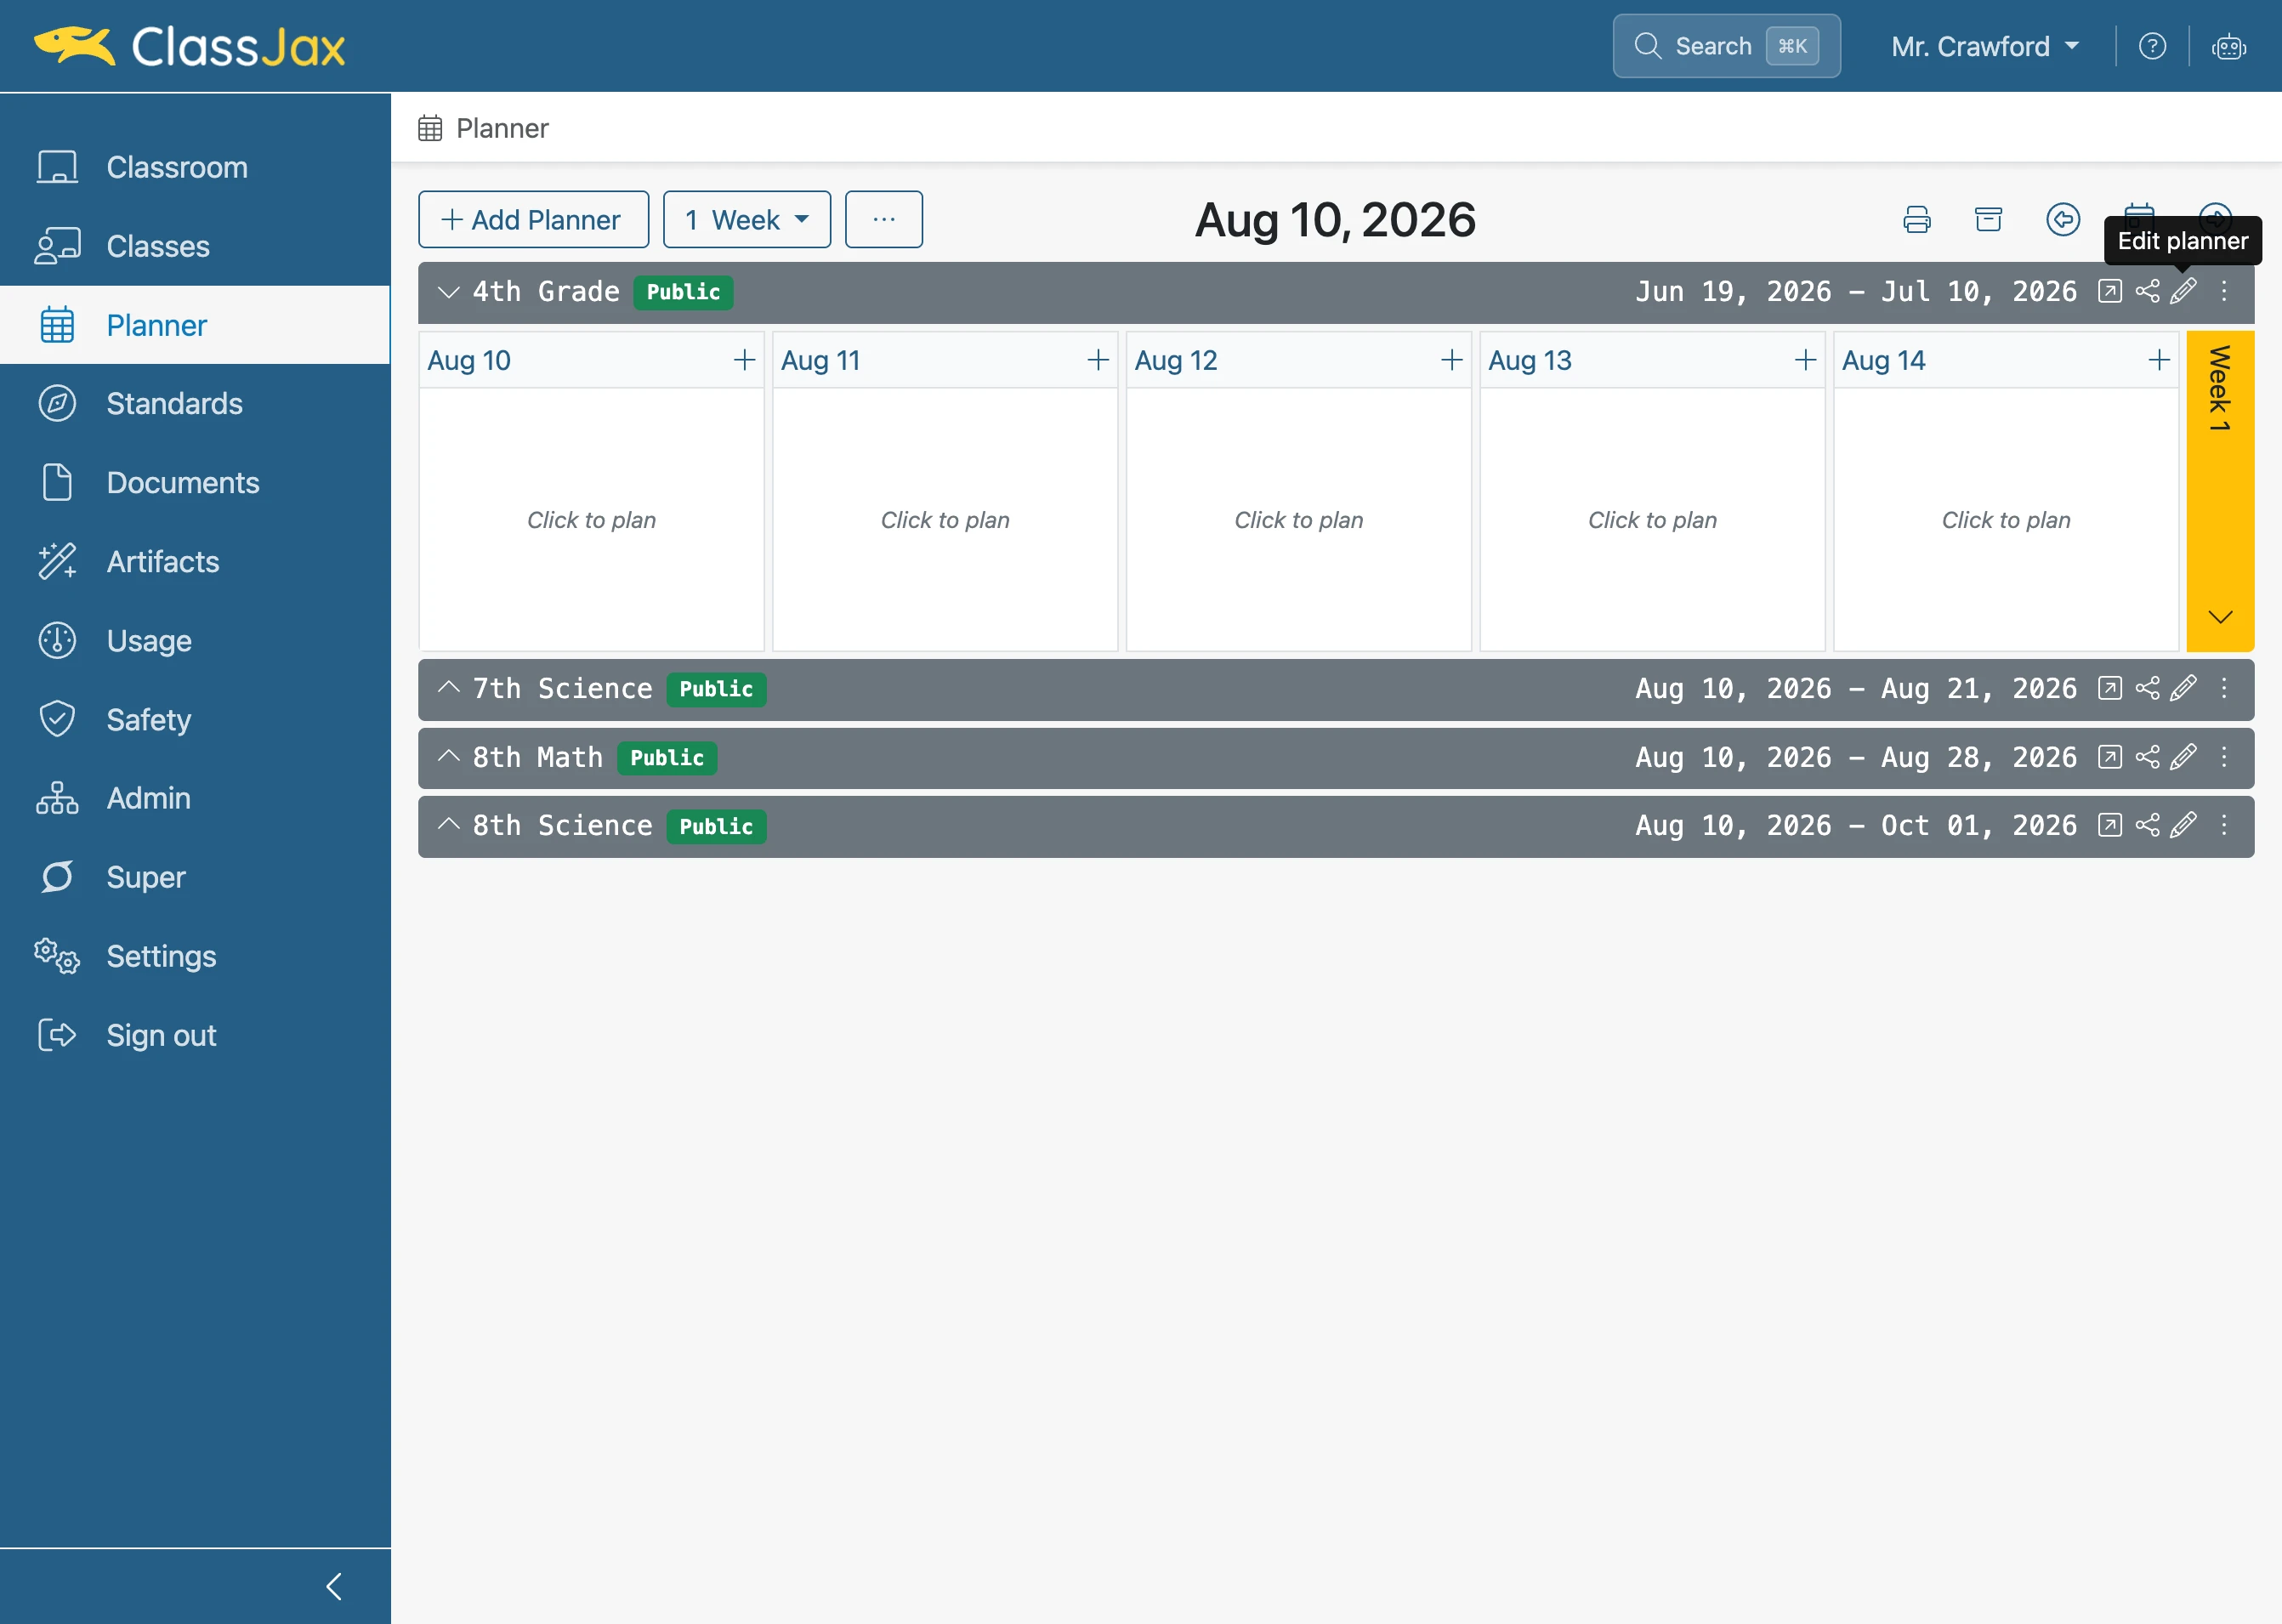Click to plan in Aug 12 cell

pos(1298,520)
